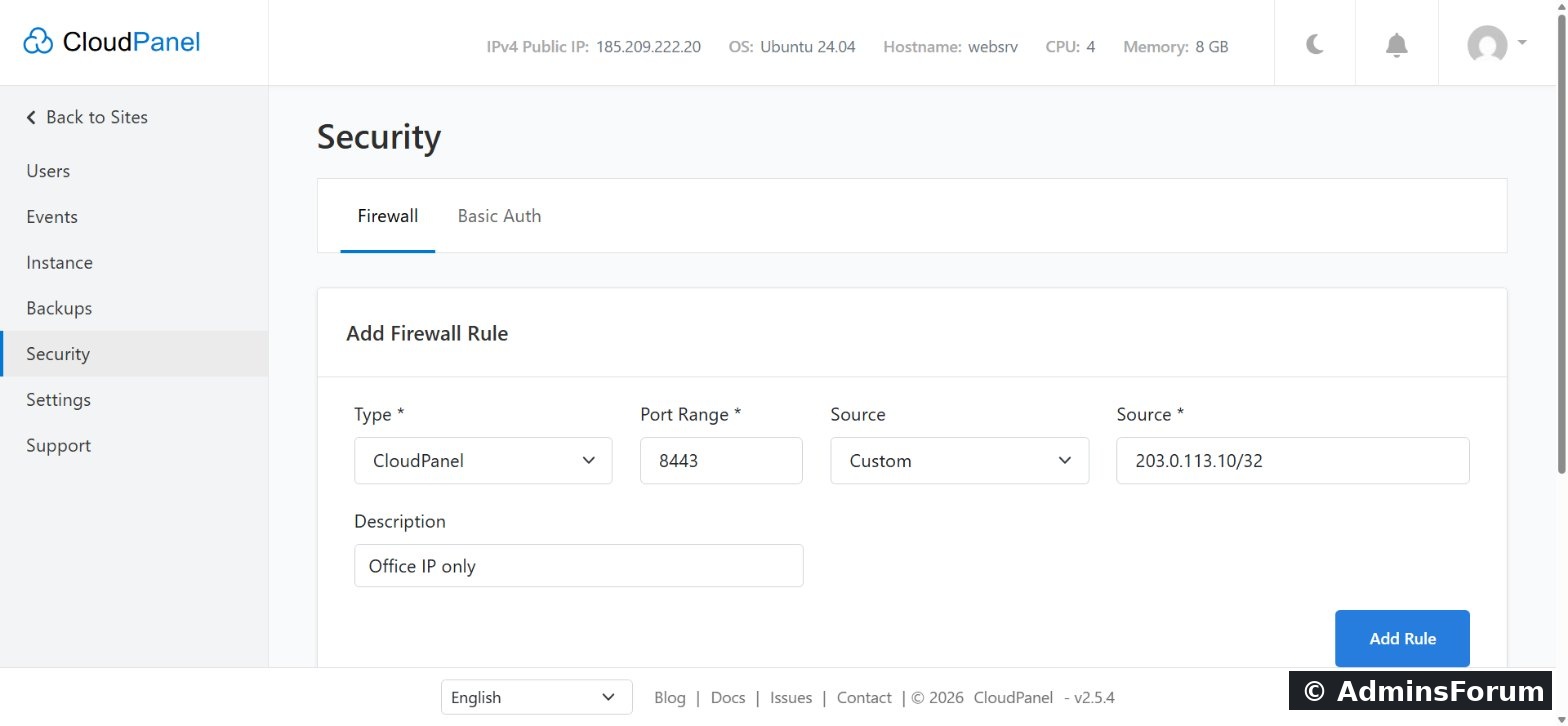
Task: Click the Source IP address field
Action: [x=1293, y=461]
